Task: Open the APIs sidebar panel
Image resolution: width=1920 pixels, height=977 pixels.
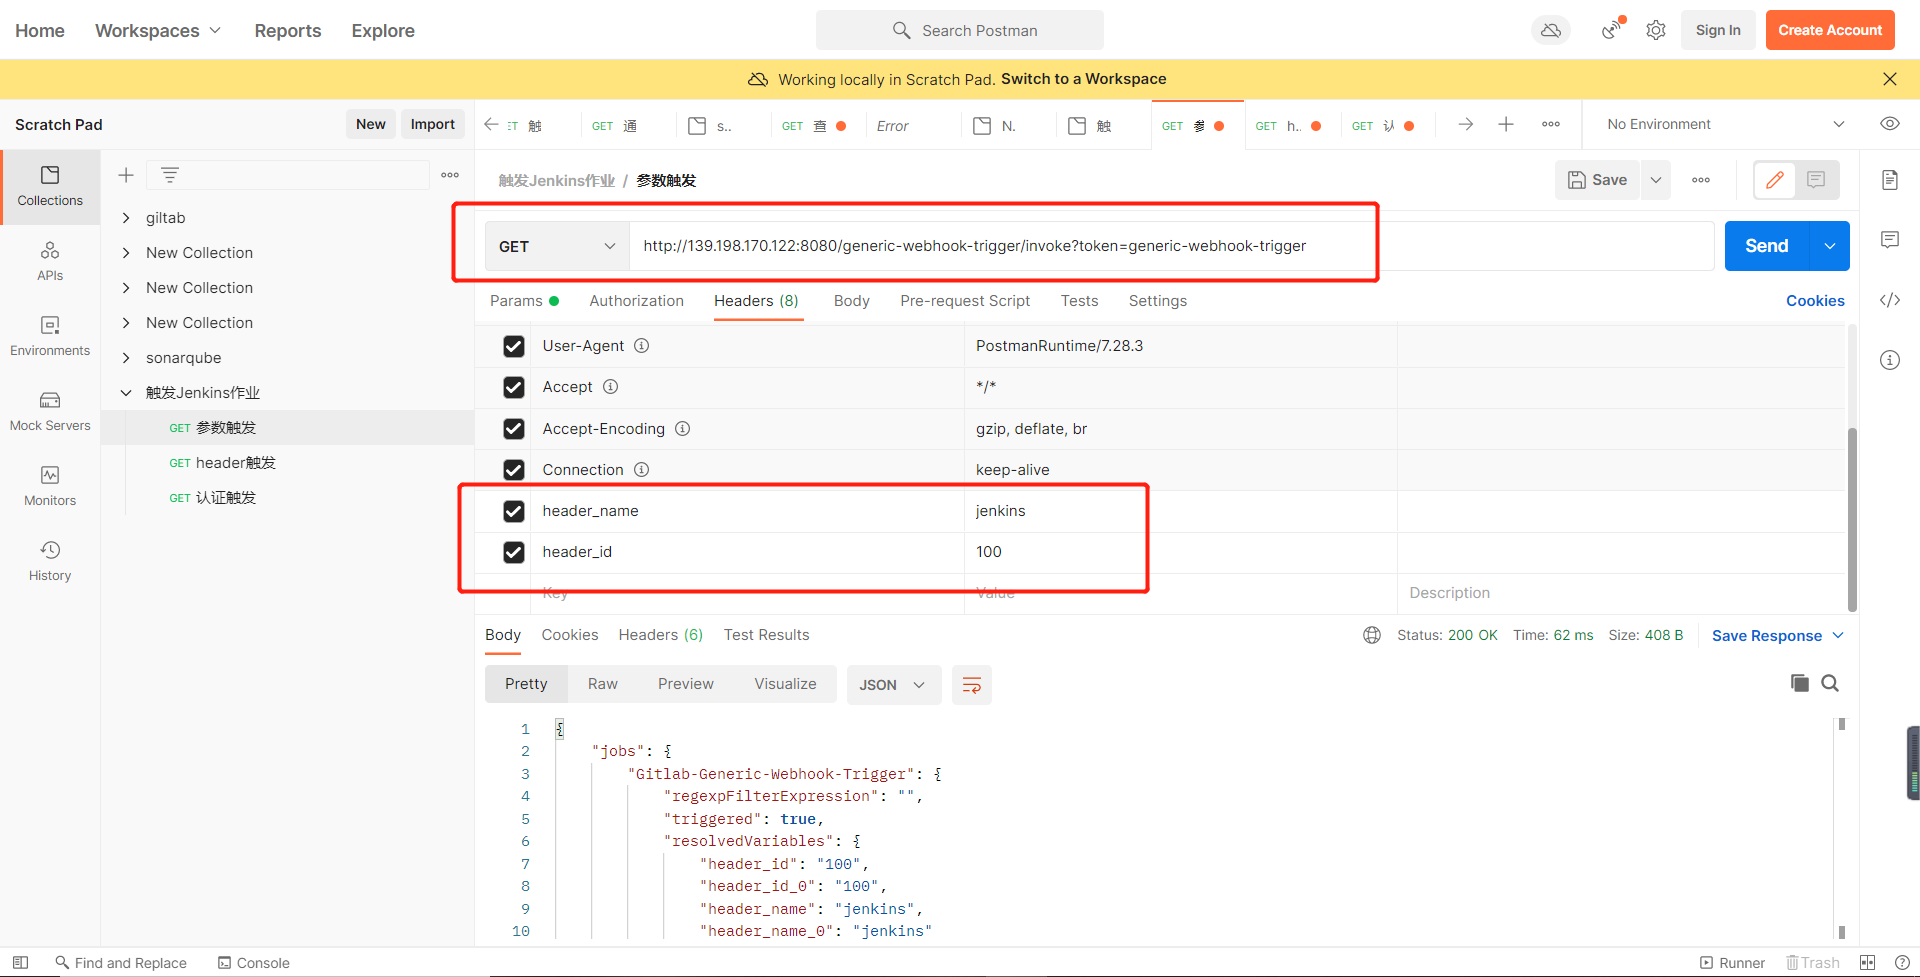Action: point(49,261)
